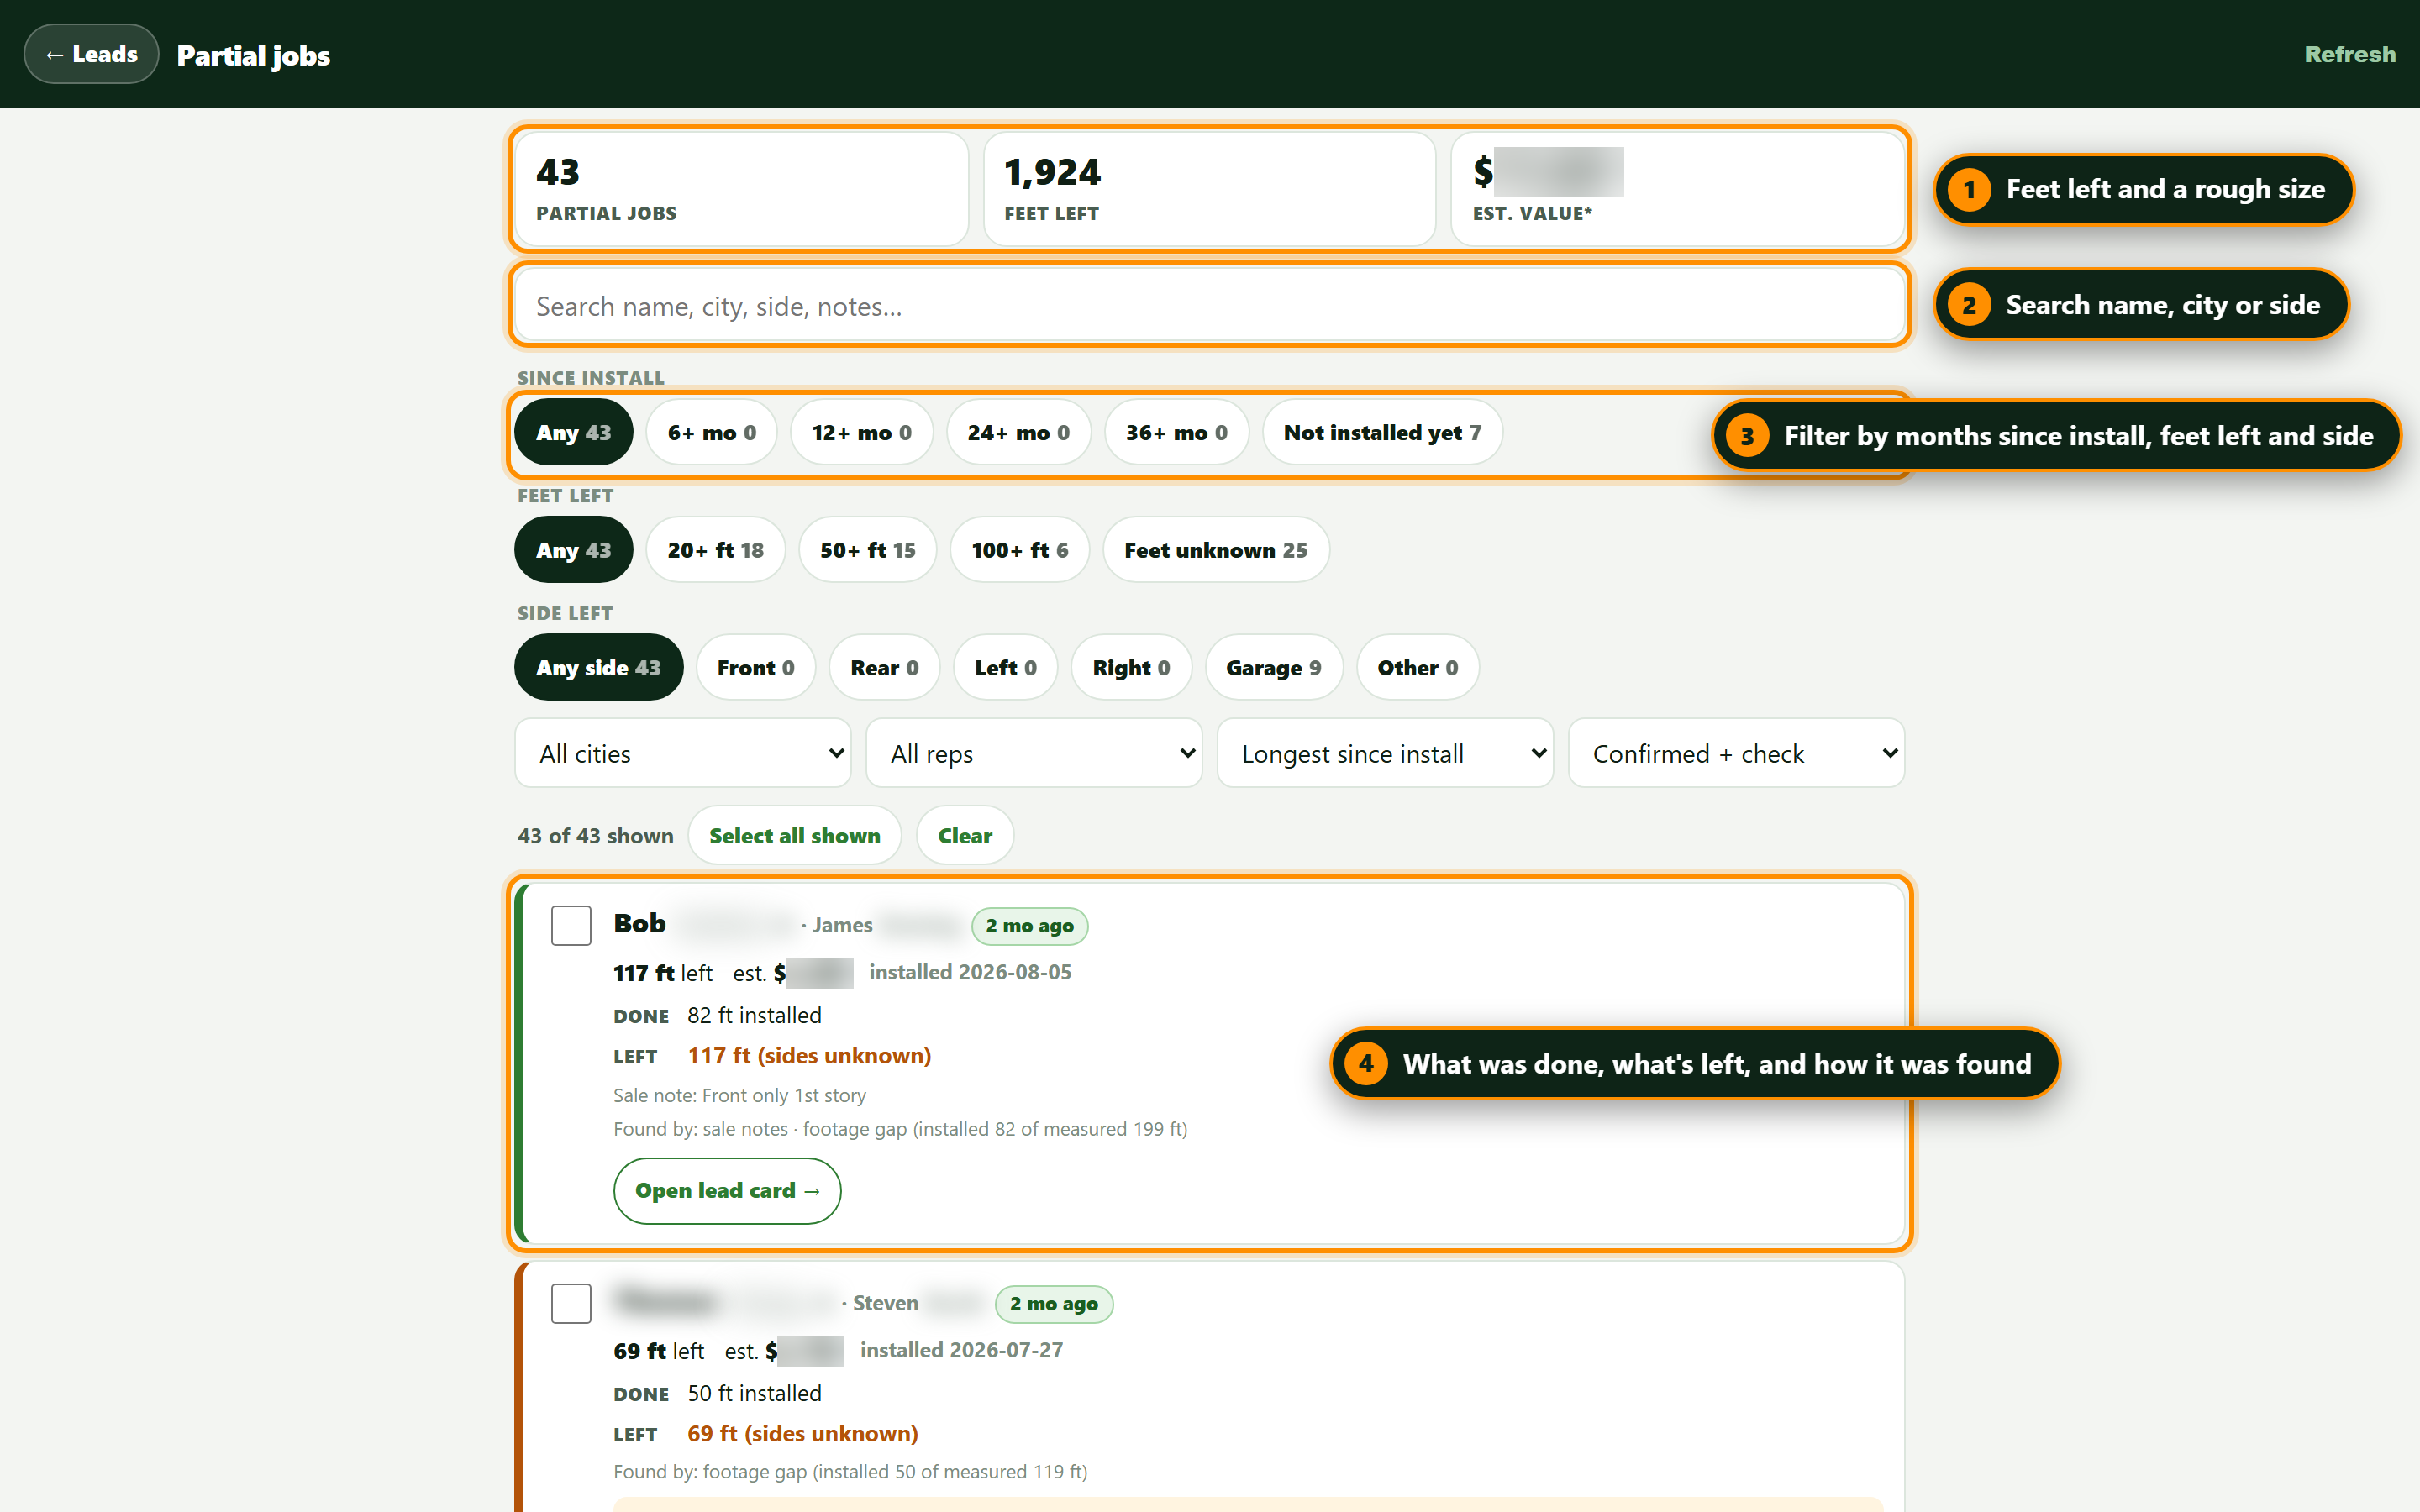Show Feet unknown jobs
The width and height of the screenshot is (2420, 1512).
pos(1215,550)
